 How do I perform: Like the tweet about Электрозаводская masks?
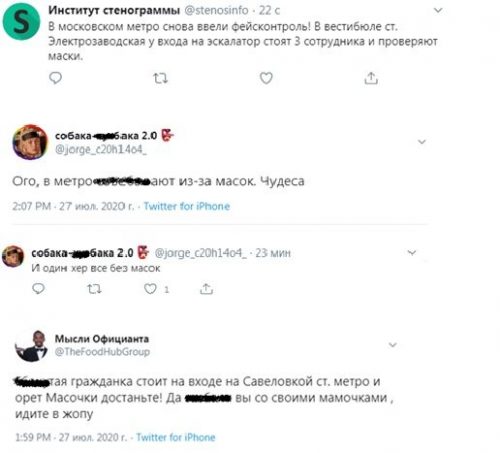tap(266, 78)
